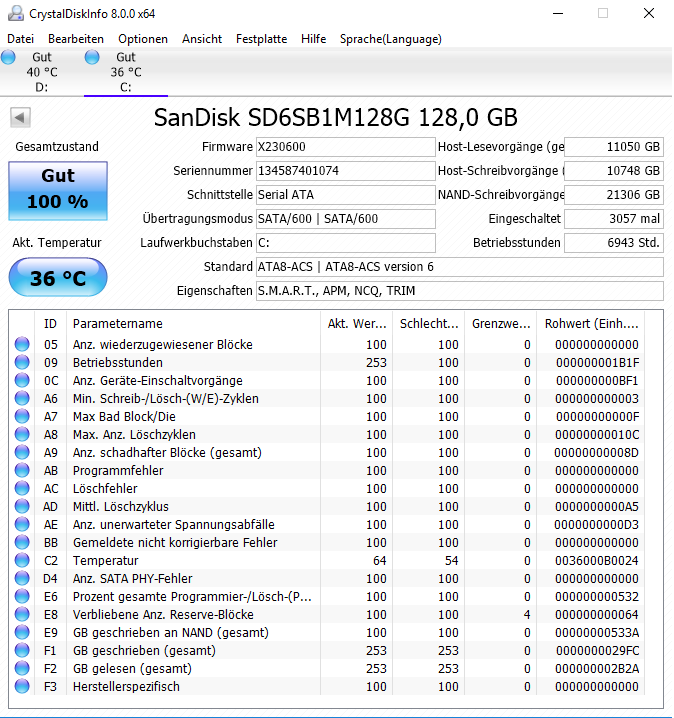This screenshot has height=718, width=674.
Task: Switch to D: drive tab showing 40 °C
Action: tap(42, 71)
